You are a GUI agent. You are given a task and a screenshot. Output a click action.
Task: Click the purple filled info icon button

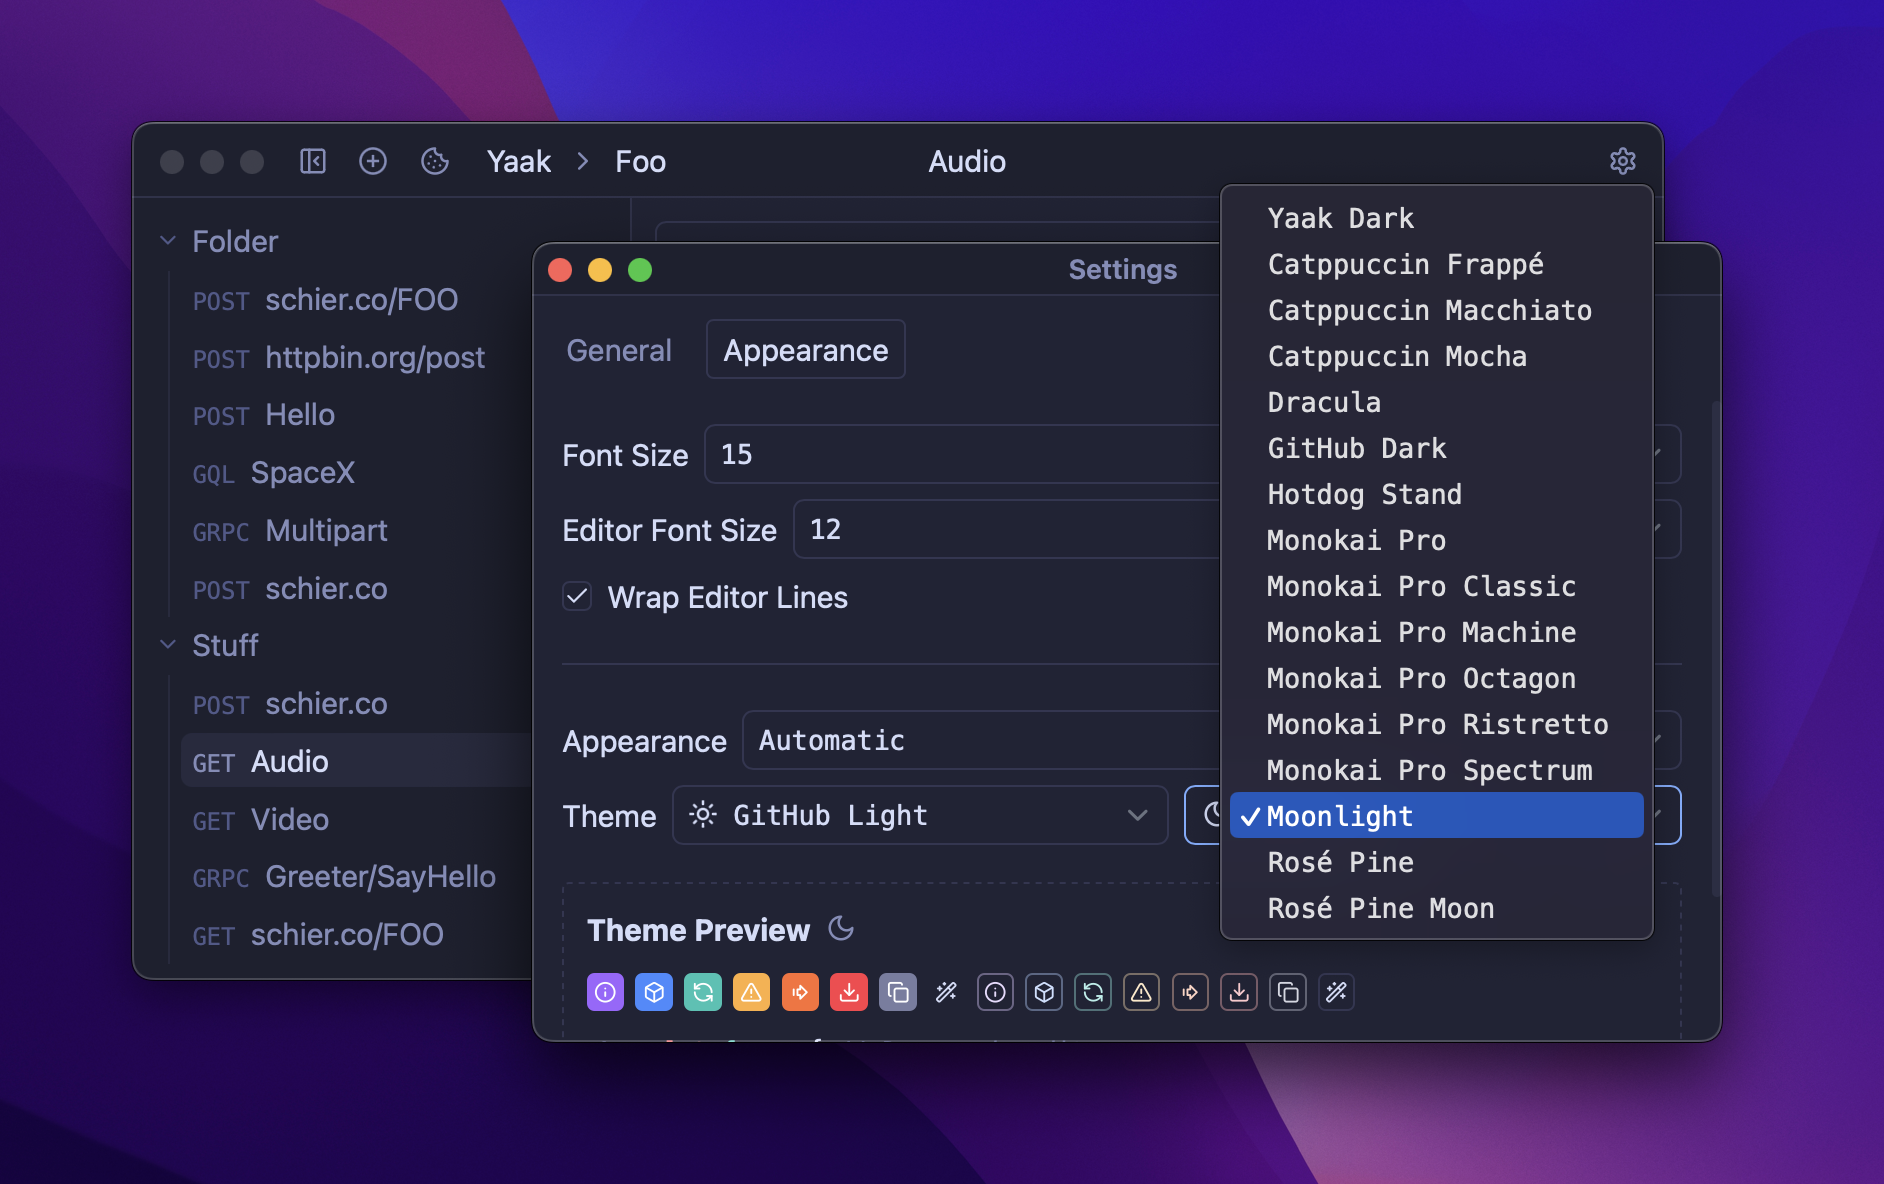605,992
